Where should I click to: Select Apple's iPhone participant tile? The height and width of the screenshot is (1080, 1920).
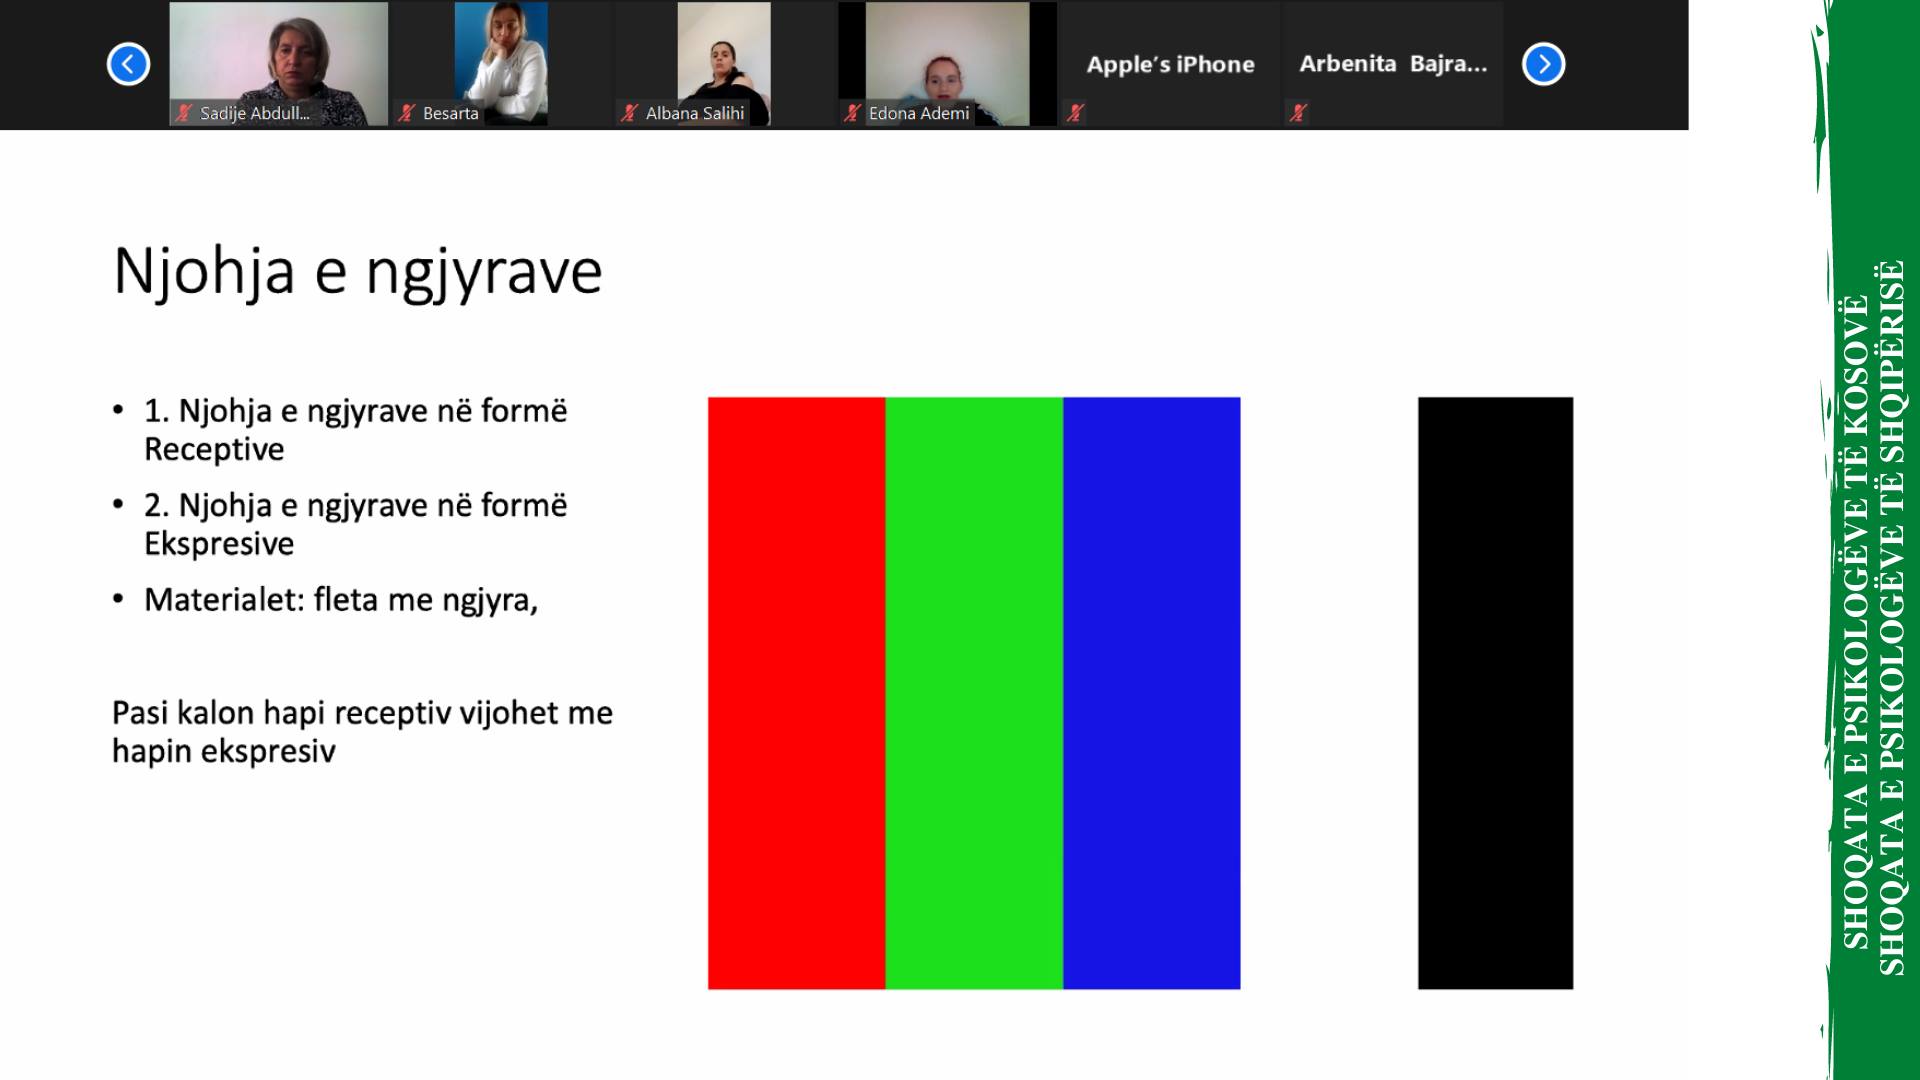click(1170, 64)
